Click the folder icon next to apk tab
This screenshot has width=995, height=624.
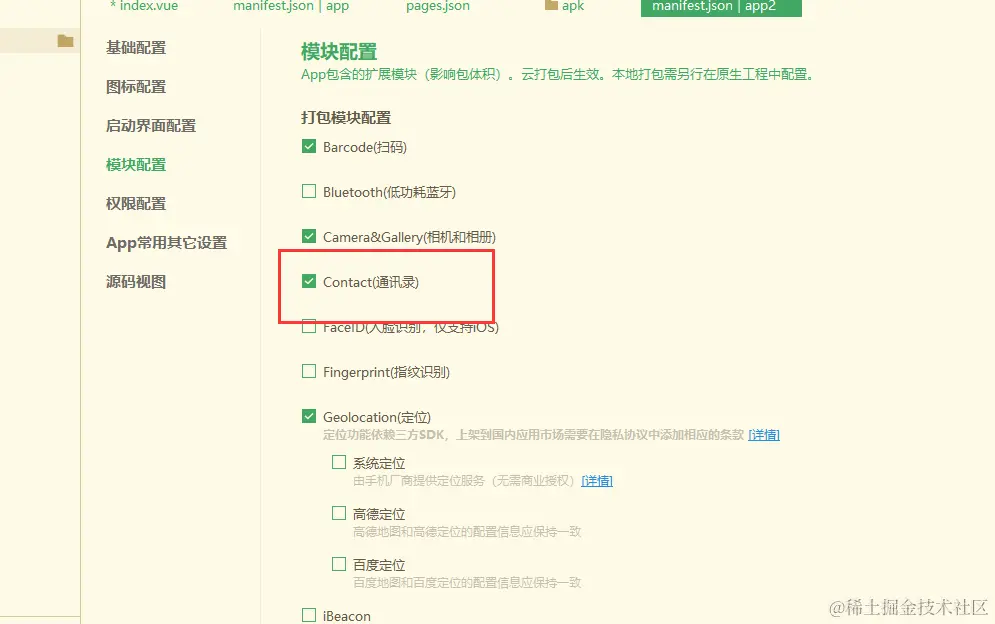point(549,7)
